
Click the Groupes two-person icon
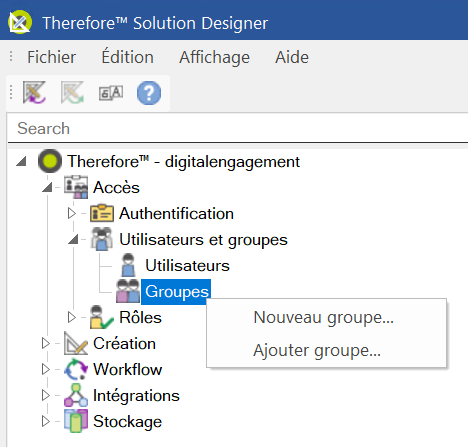coord(128,291)
